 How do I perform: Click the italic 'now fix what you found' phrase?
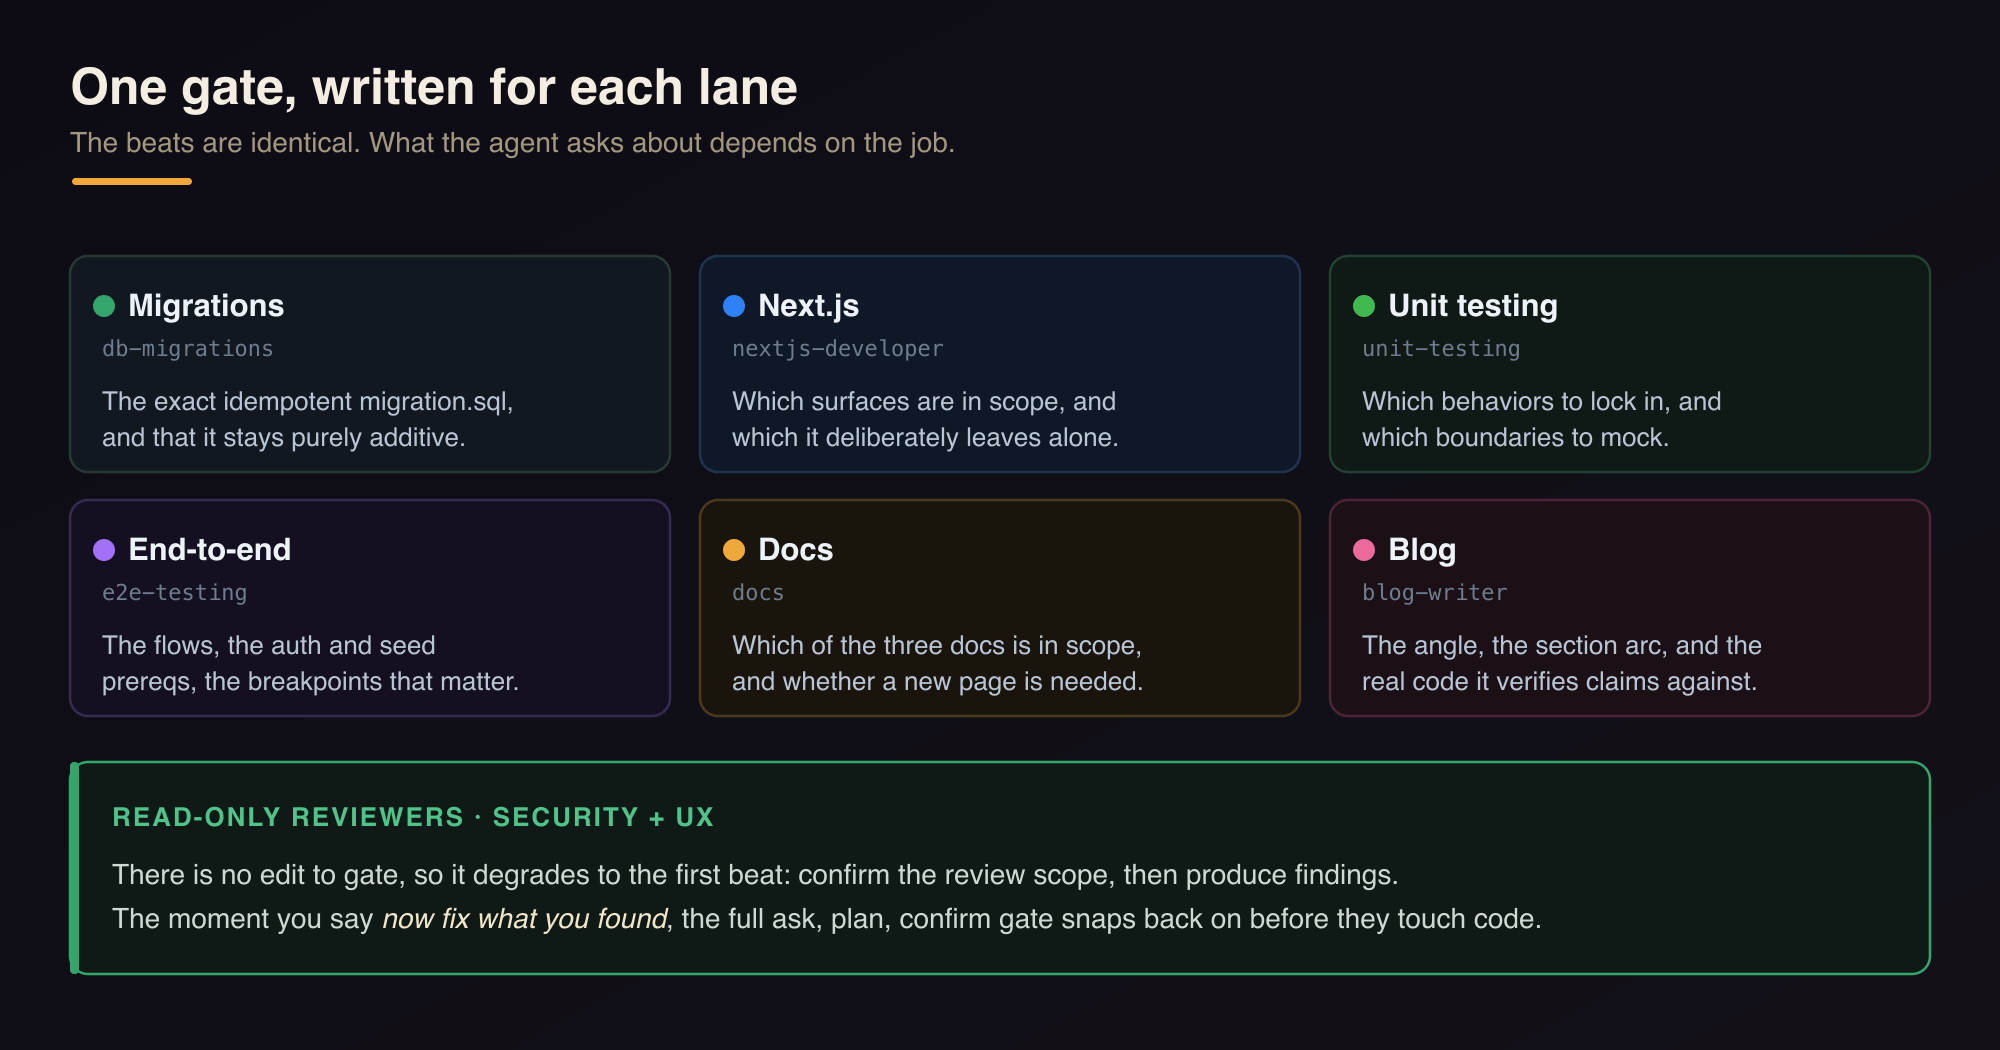click(x=525, y=919)
